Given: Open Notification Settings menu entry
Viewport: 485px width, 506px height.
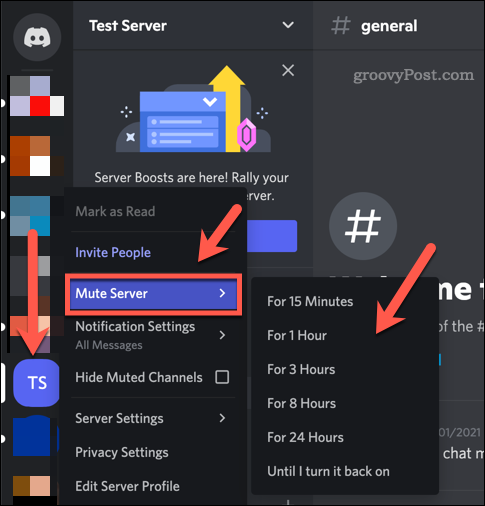Looking at the screenshot, I should (x=153, y=335).
